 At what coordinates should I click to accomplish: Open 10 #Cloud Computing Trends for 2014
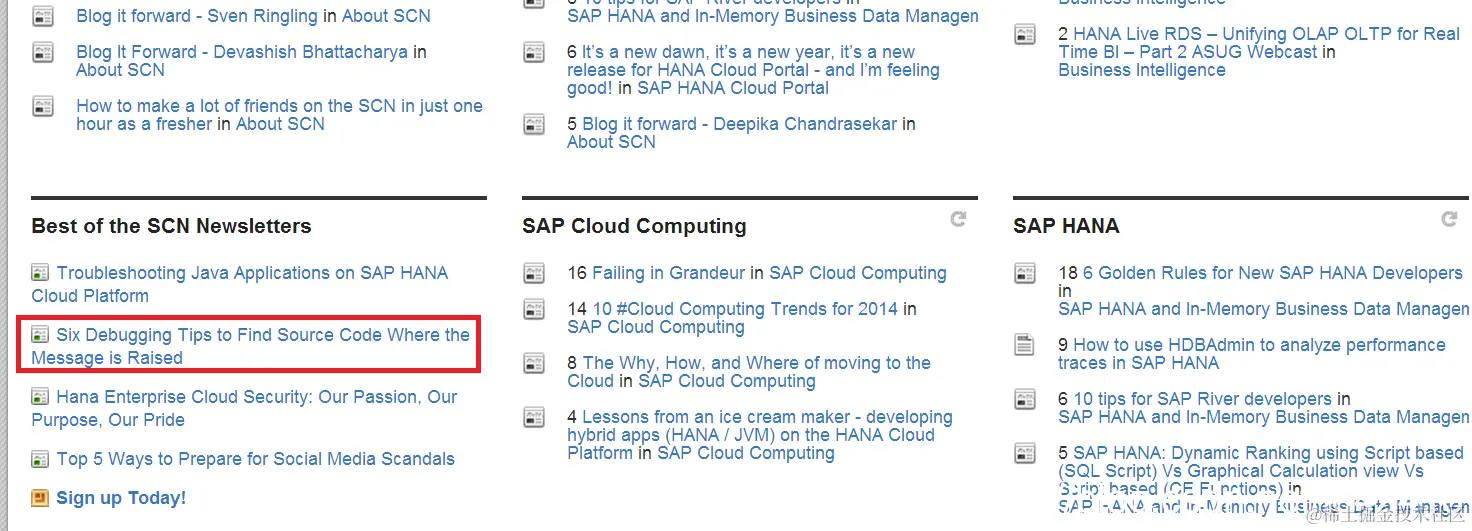click(x=745, y=309)
